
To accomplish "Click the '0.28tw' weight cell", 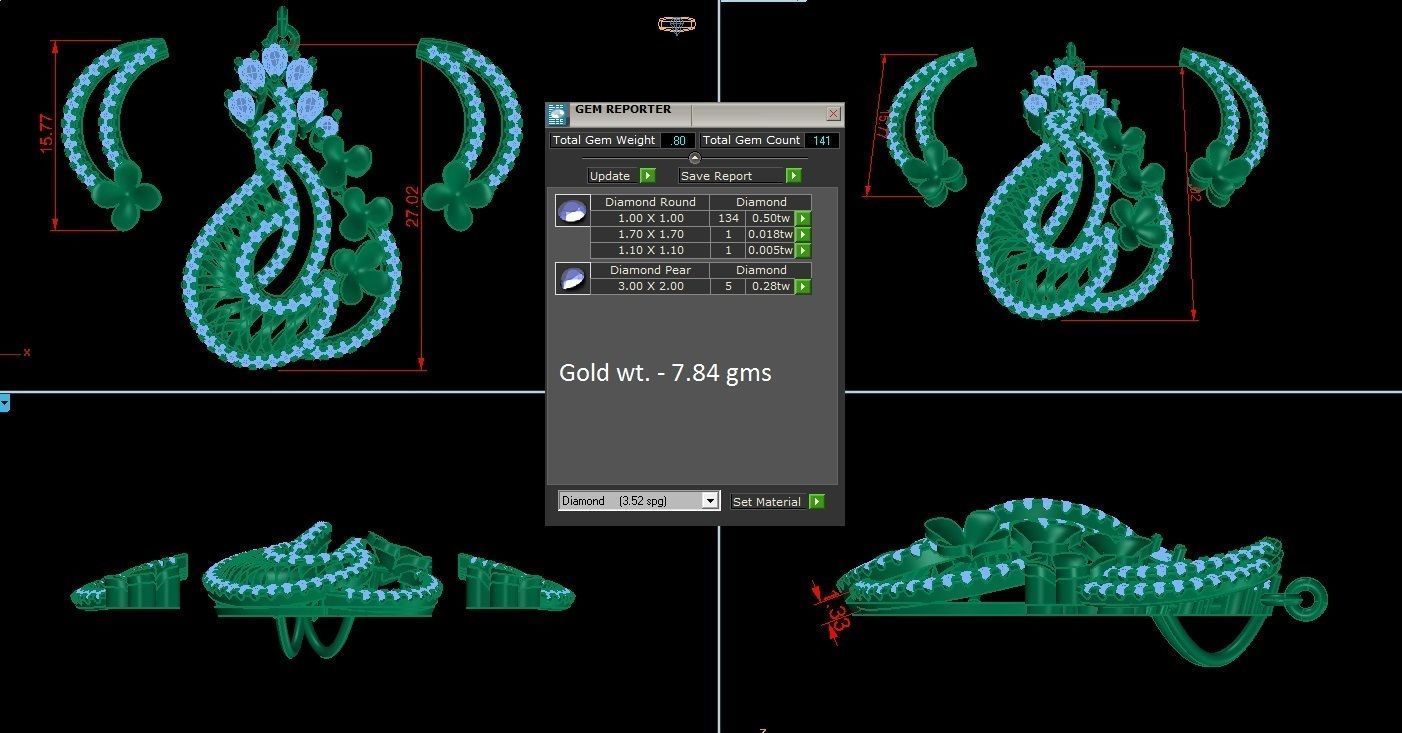I will point(771,286).
